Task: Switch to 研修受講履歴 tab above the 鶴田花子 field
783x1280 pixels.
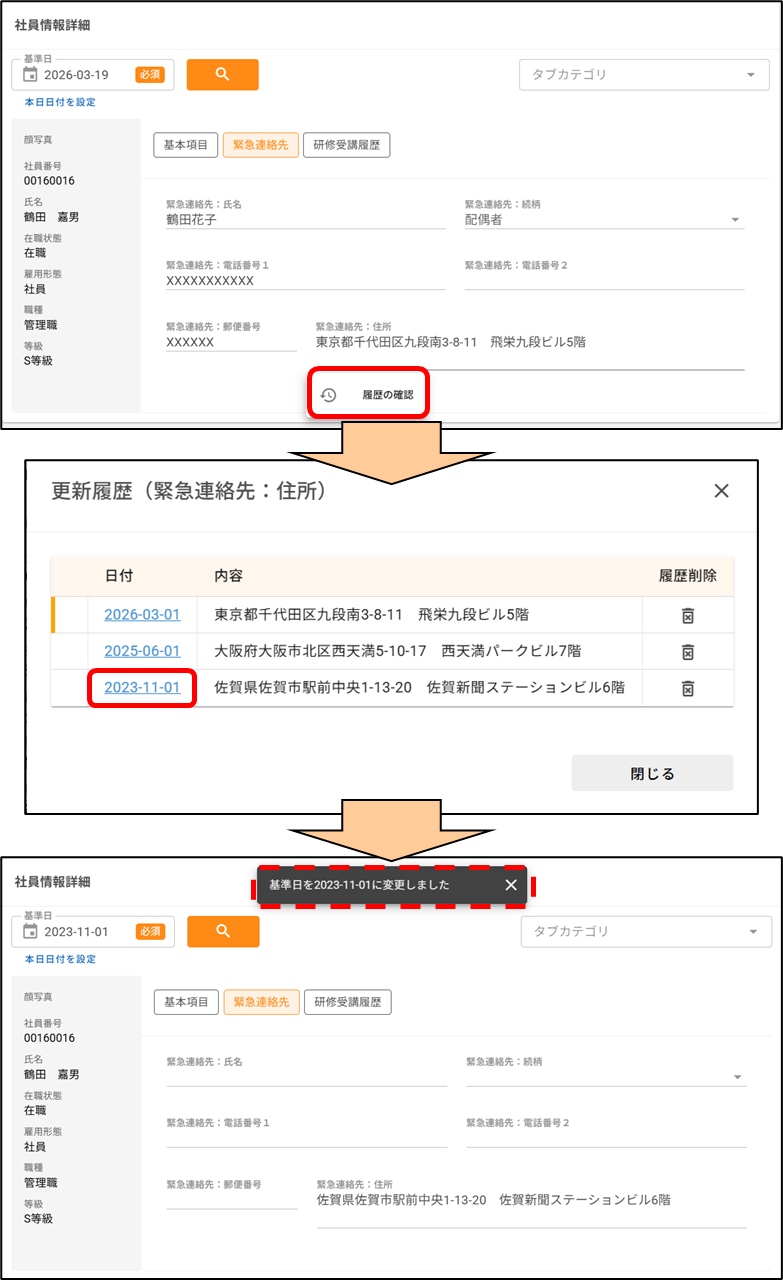Action: 346,145
